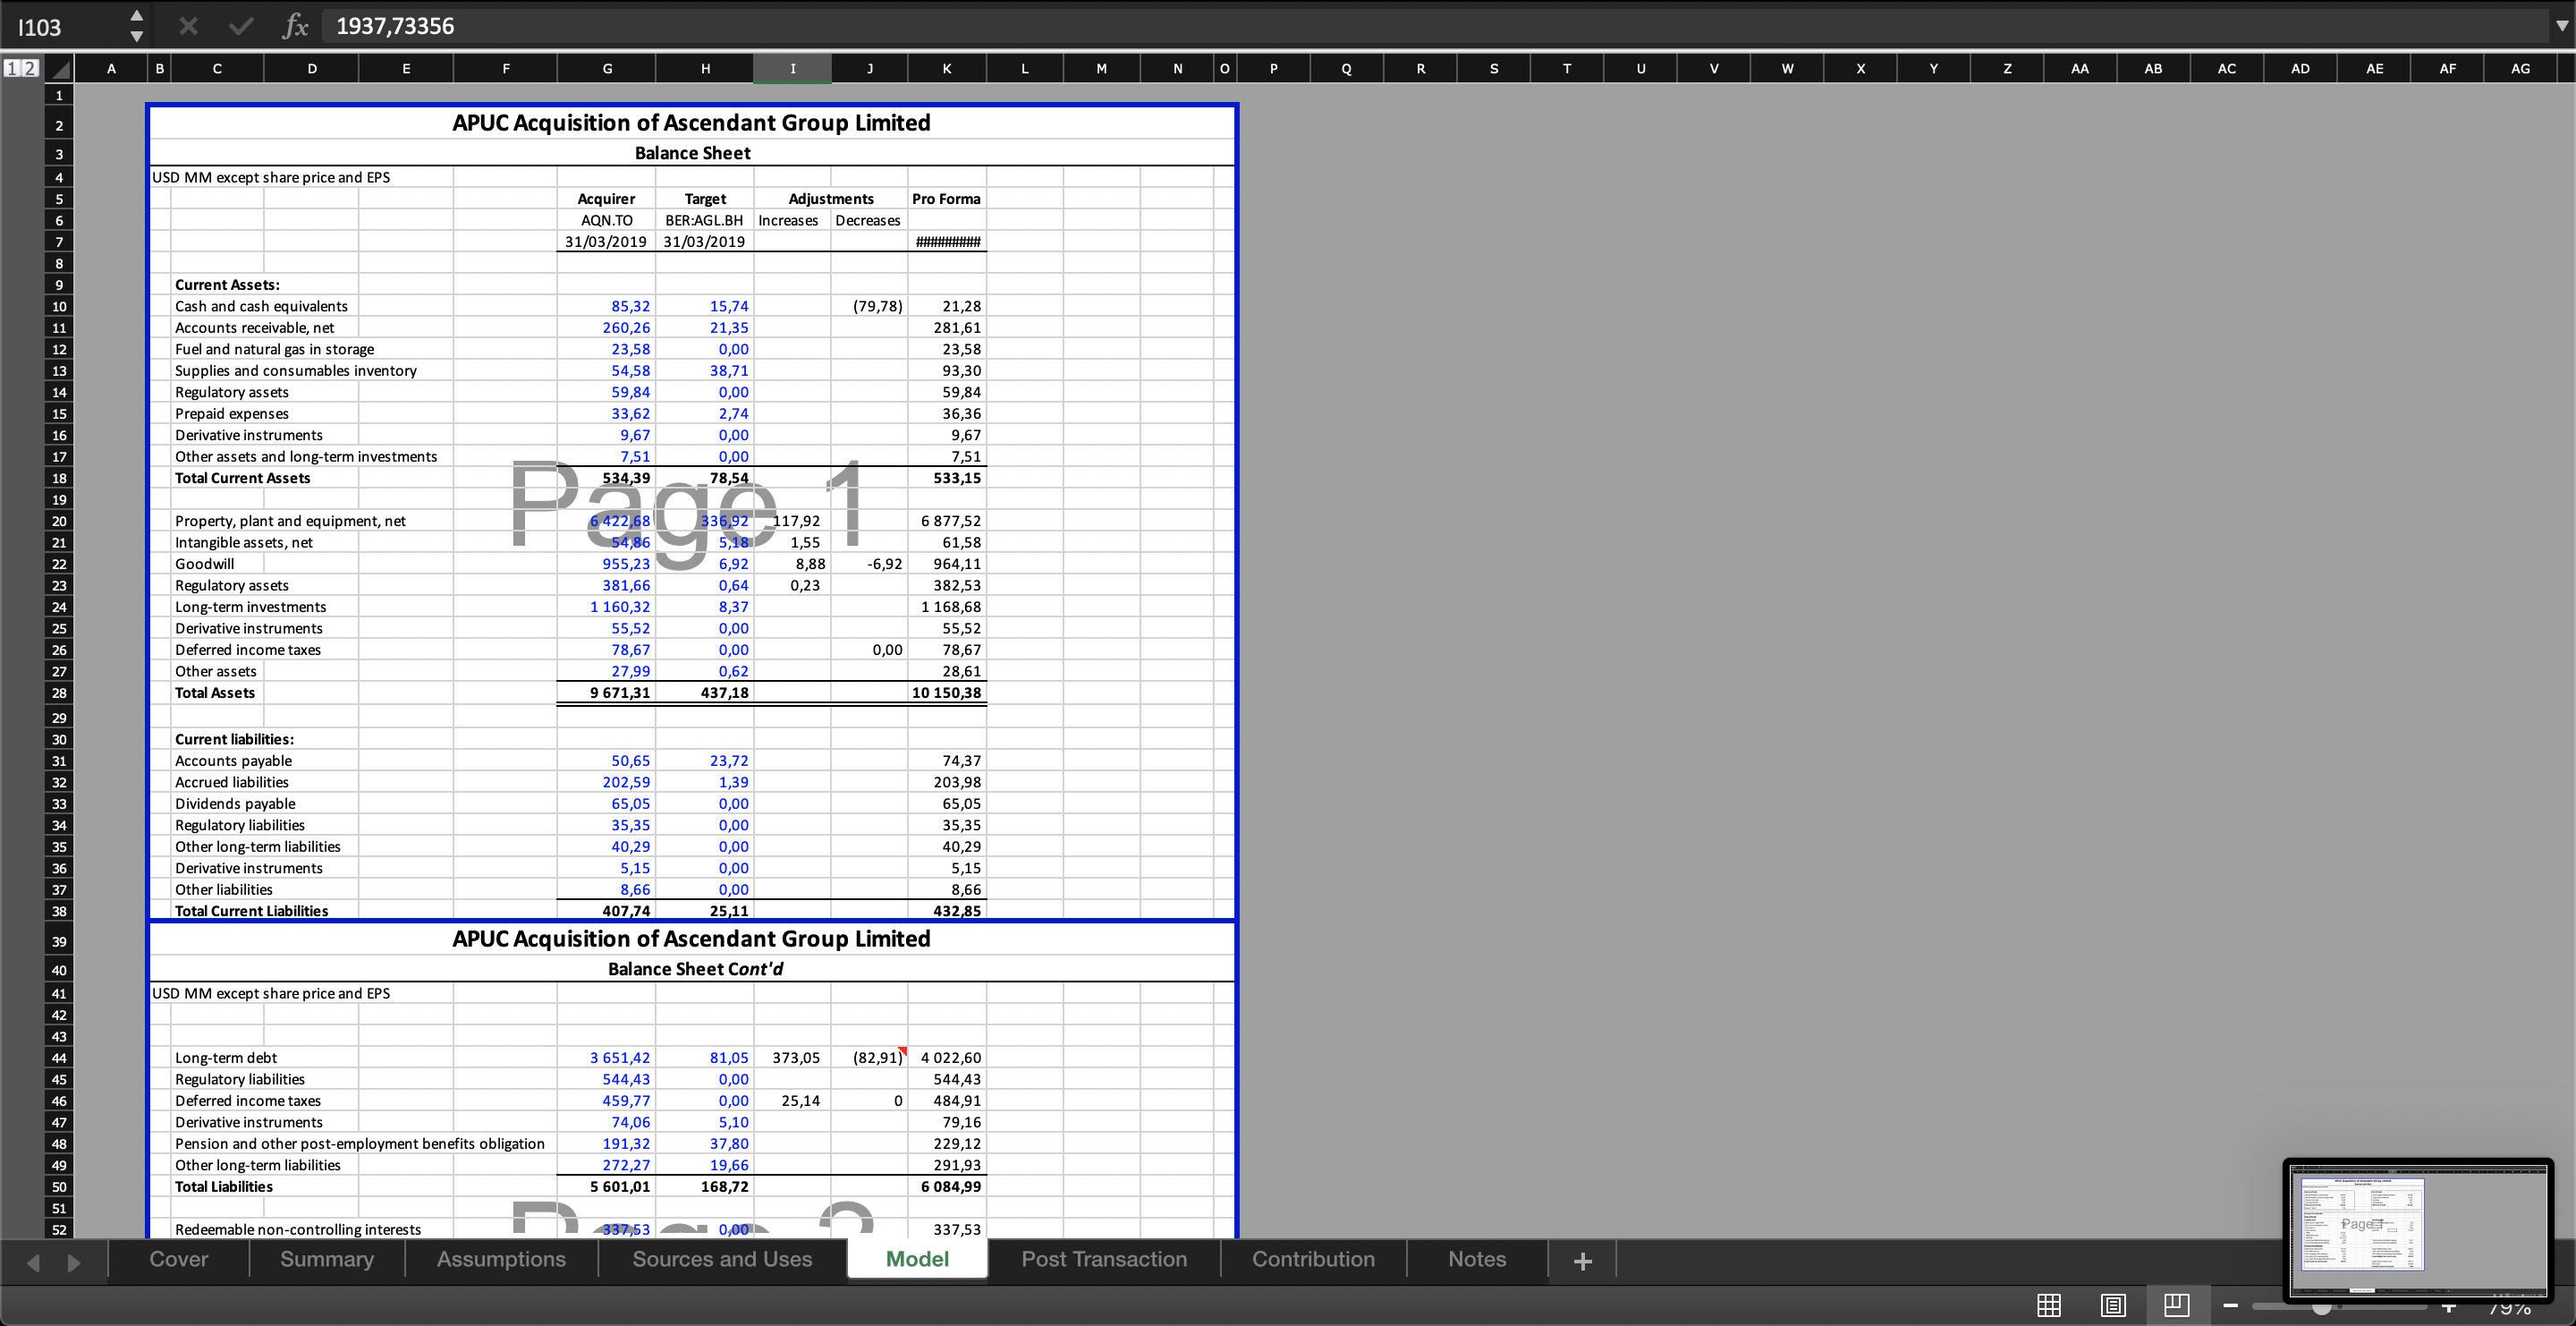Select outline level 2 button
This screenshot has height=1326, width=2576.
[x=30, y=68]
